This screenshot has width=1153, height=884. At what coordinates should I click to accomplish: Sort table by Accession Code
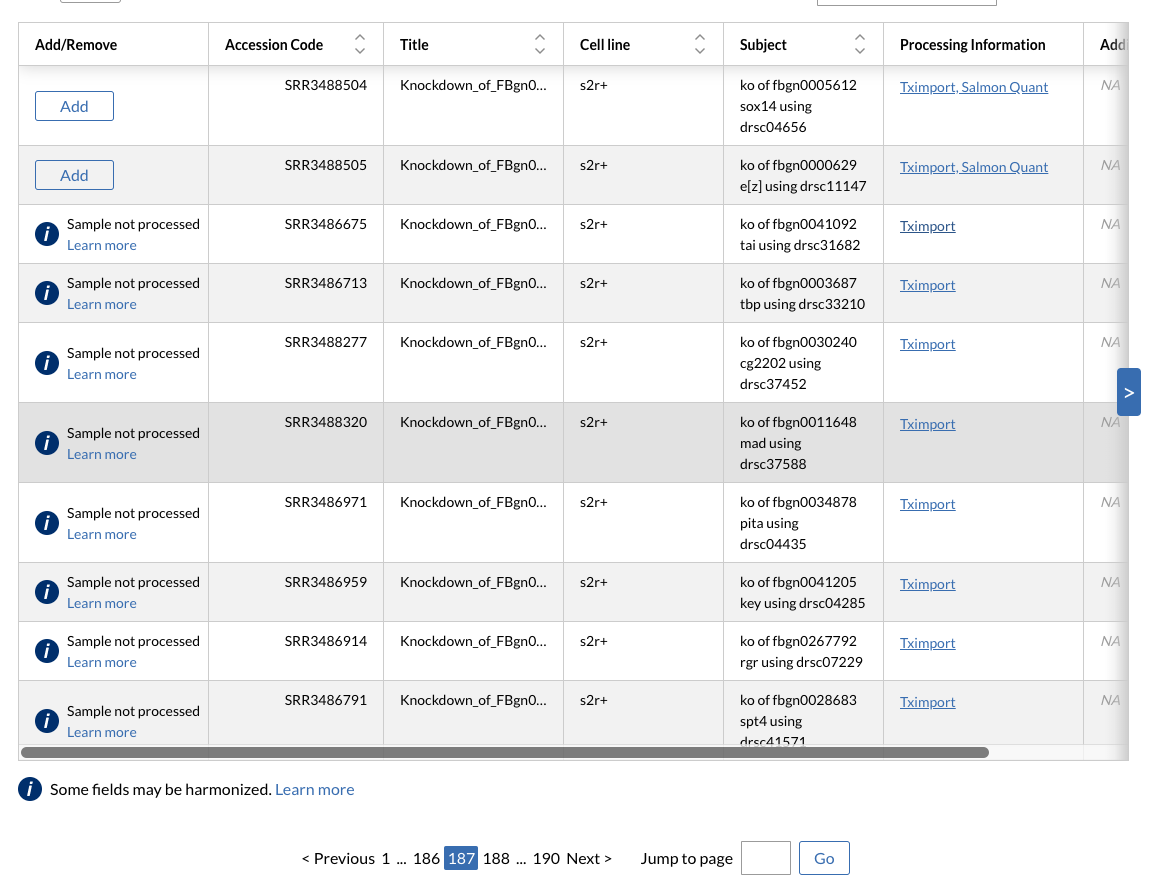pos(360,44)
